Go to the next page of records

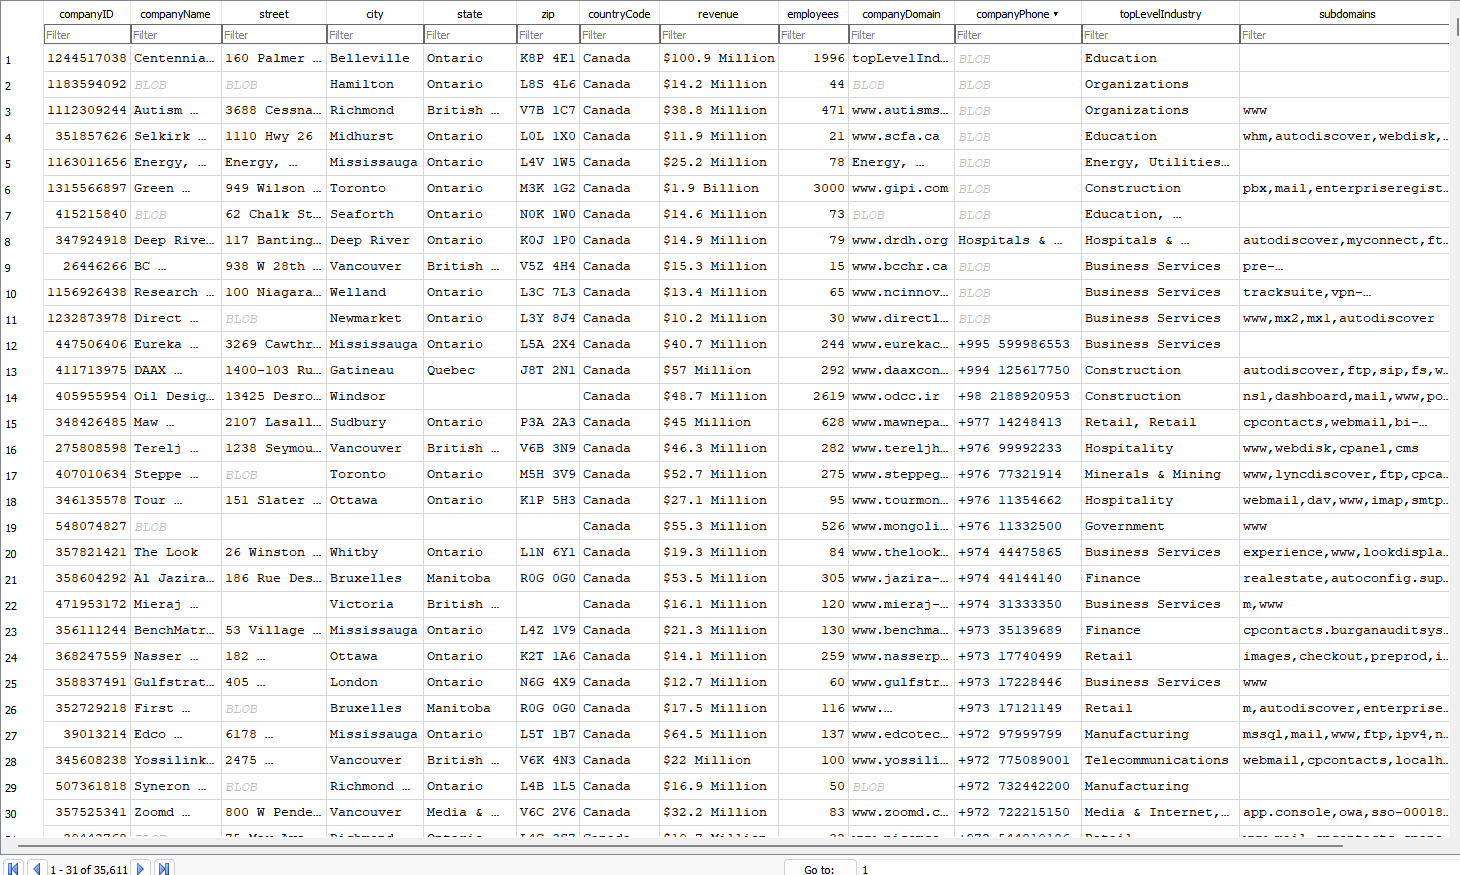tap(141, 869)
